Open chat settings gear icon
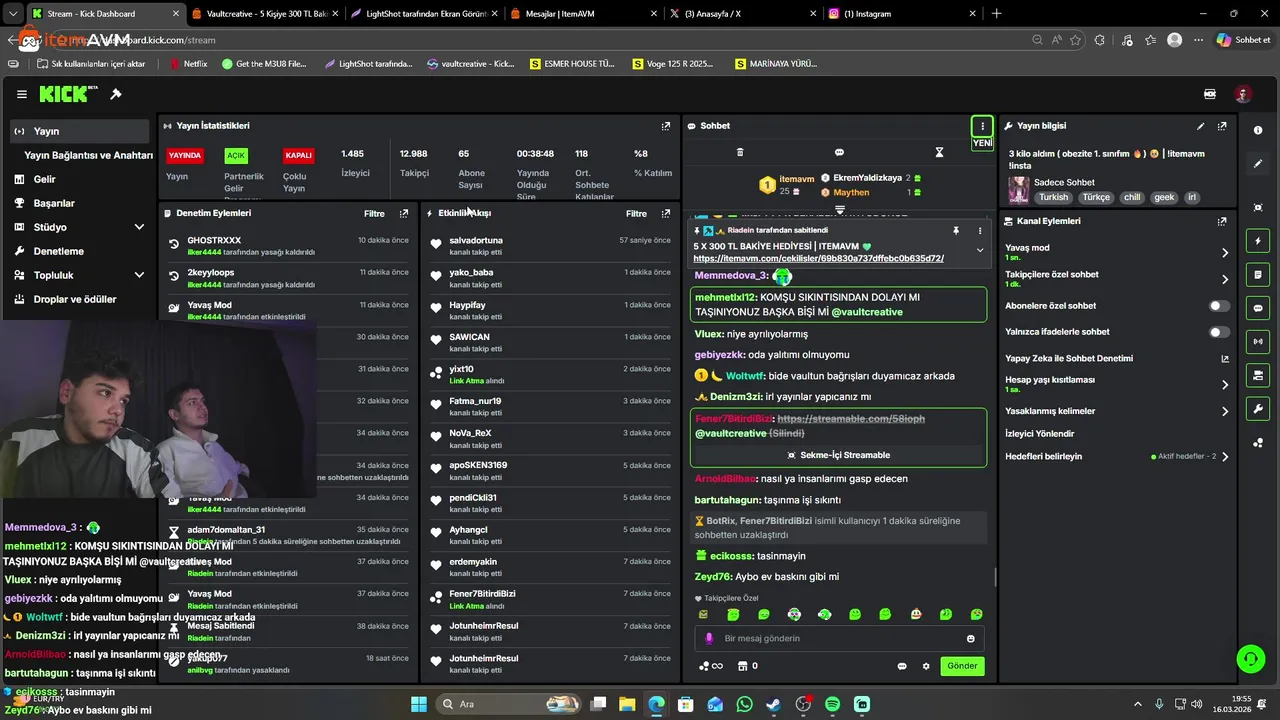This screenshot has height=720, width=1280. [926, 666]
